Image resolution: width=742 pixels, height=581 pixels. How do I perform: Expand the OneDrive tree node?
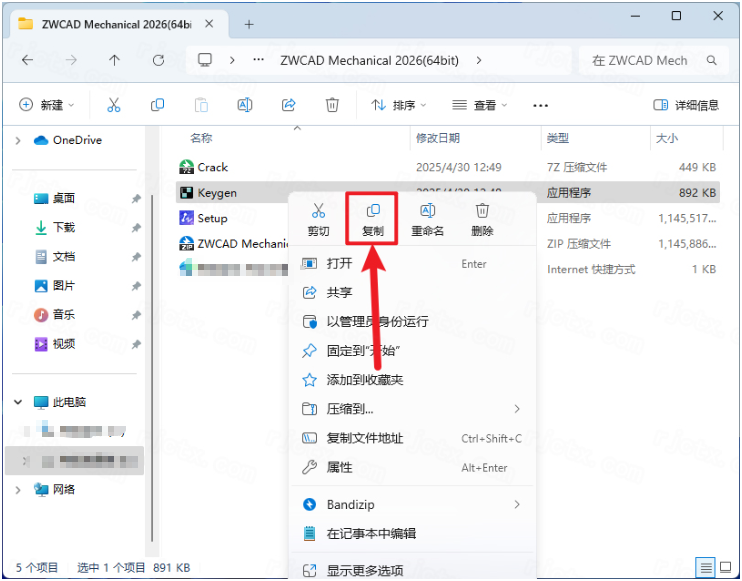(x=18, y=140)
